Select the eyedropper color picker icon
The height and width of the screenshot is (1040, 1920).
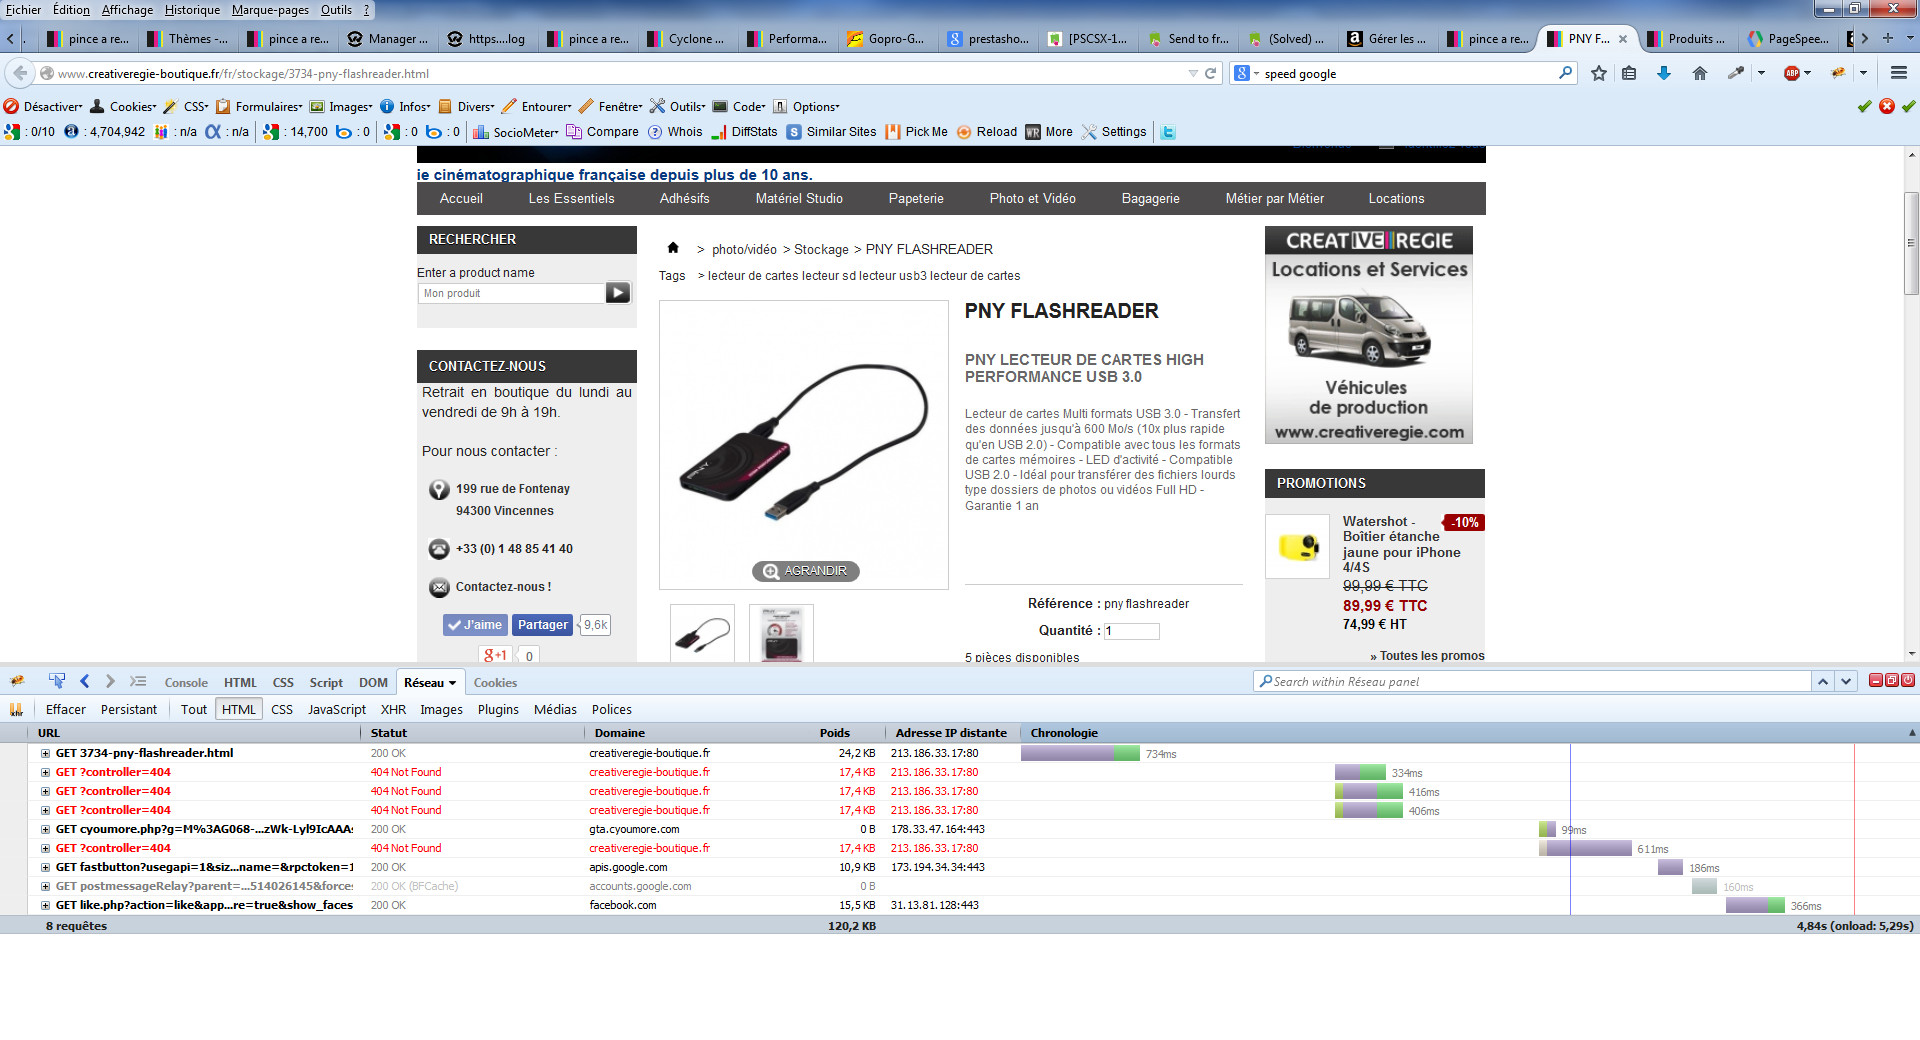(x=1736, y=73)
